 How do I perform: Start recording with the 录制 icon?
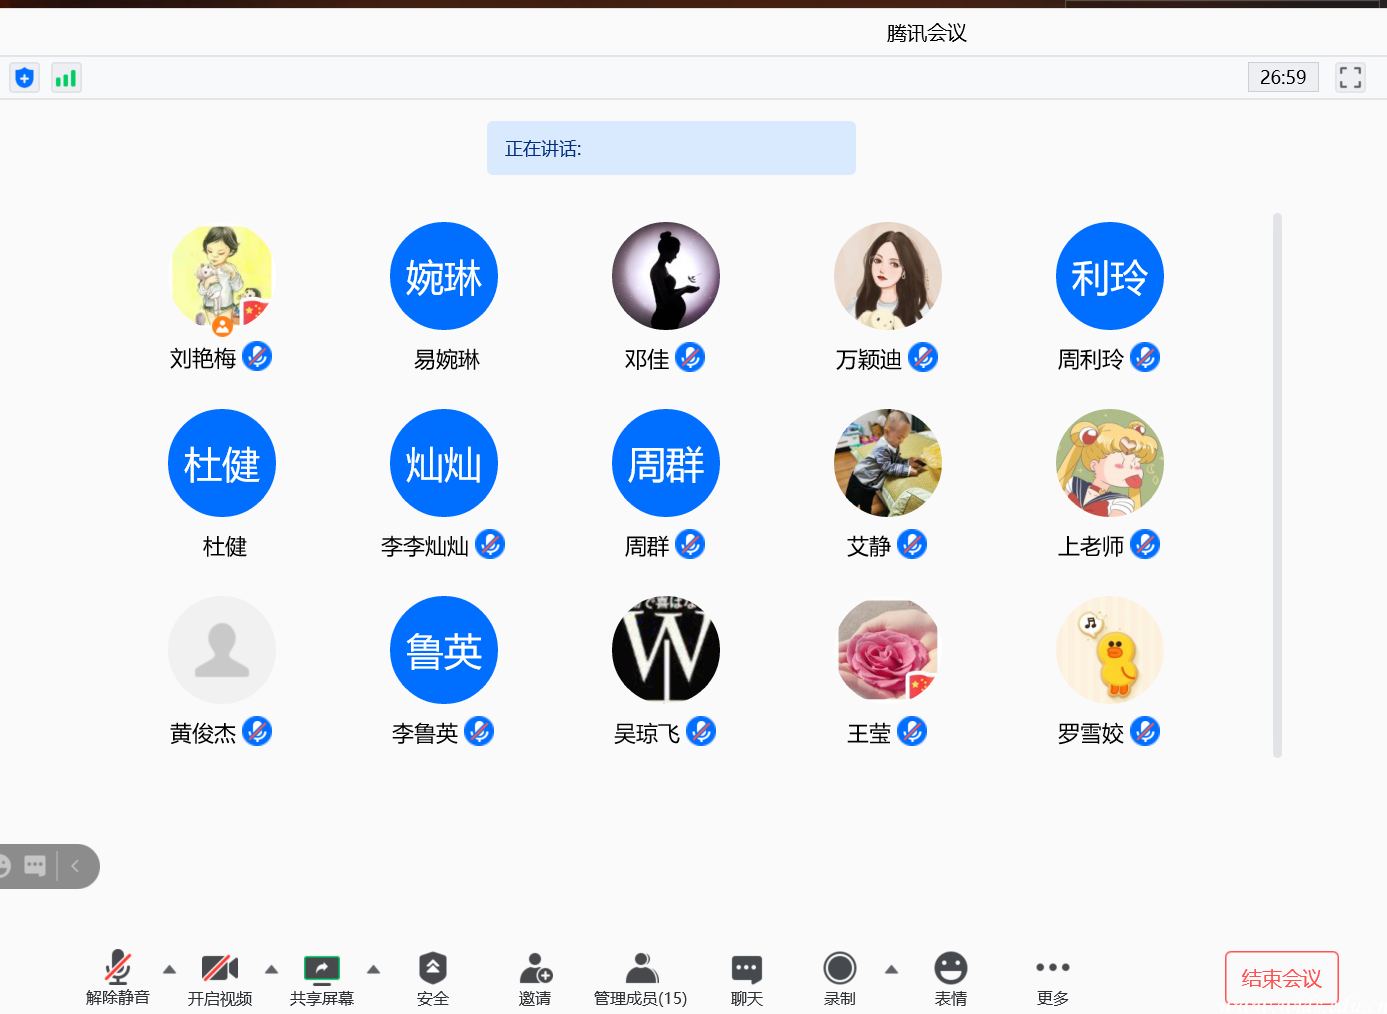pyautogui.click(x=839, y=969)
